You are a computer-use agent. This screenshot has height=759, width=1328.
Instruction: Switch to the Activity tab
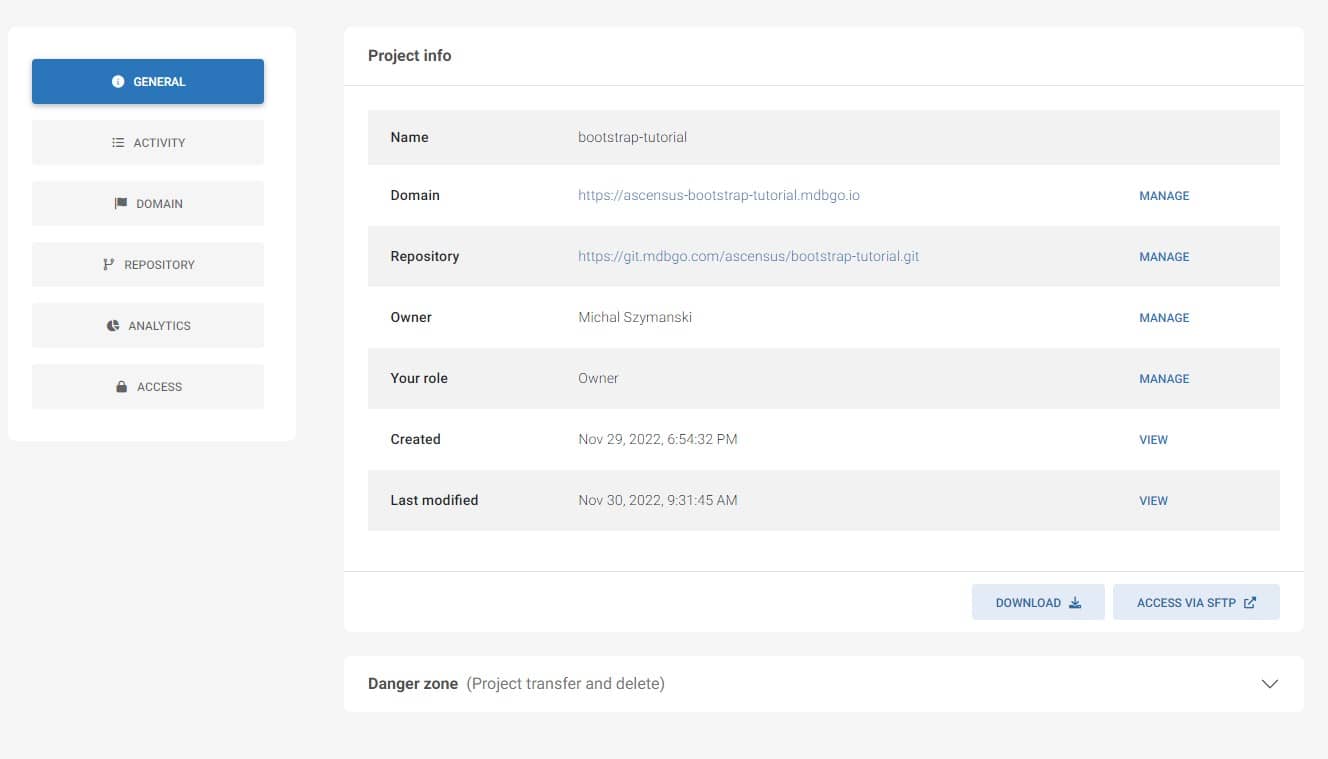pyautogui.click(x=148, y=143)
